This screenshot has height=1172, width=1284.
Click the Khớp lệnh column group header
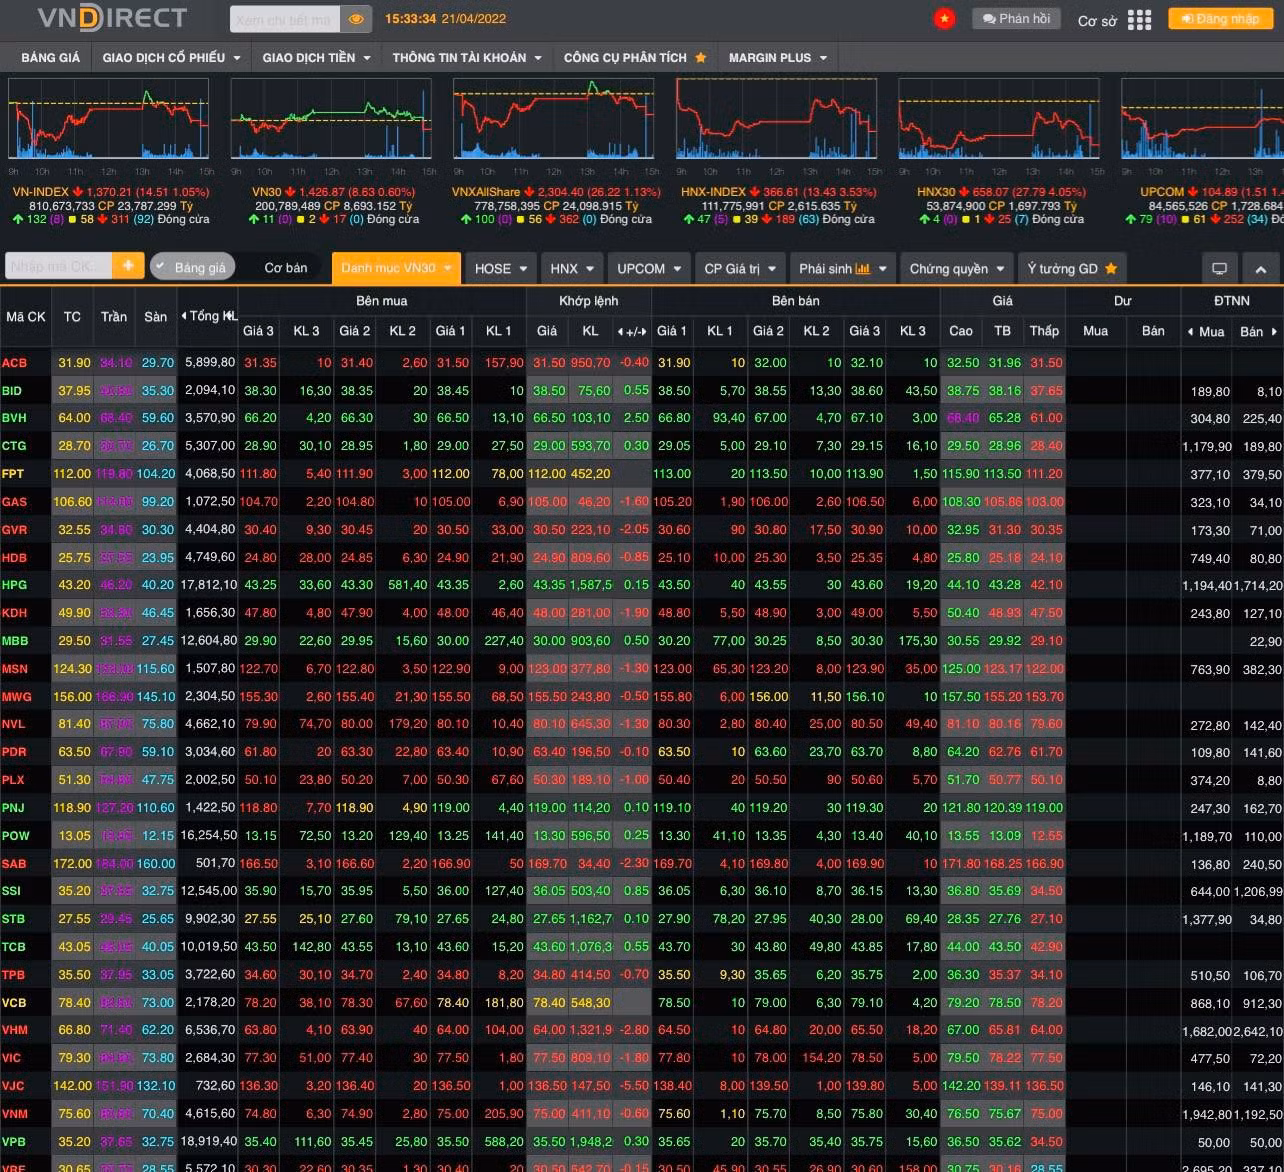(589, 301)
